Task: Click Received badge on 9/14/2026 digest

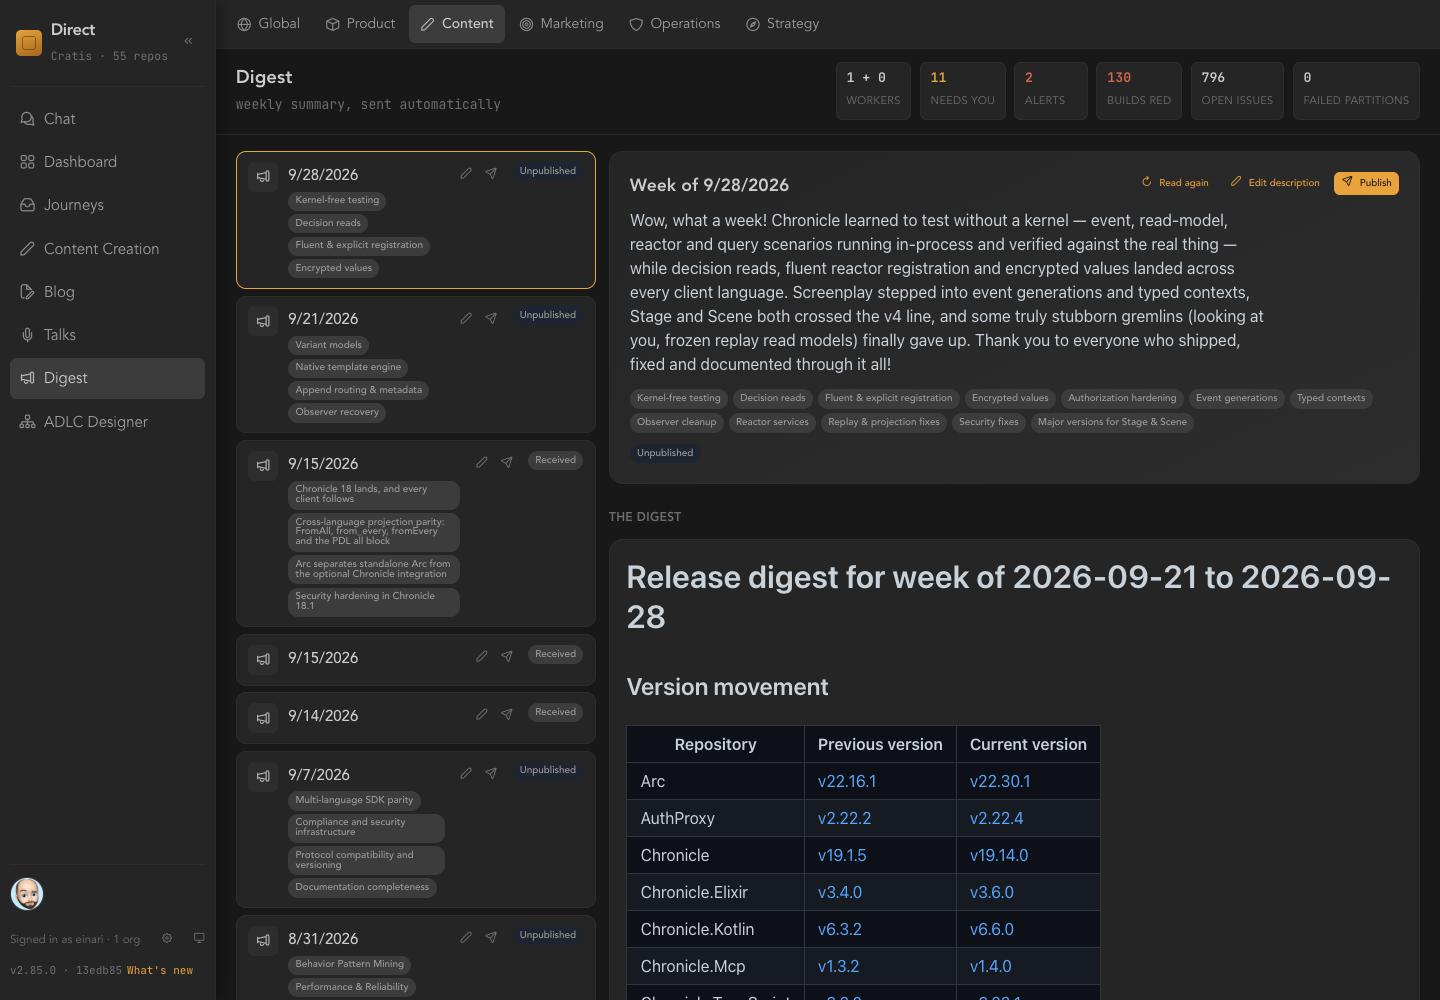Action: click(556, 712)
